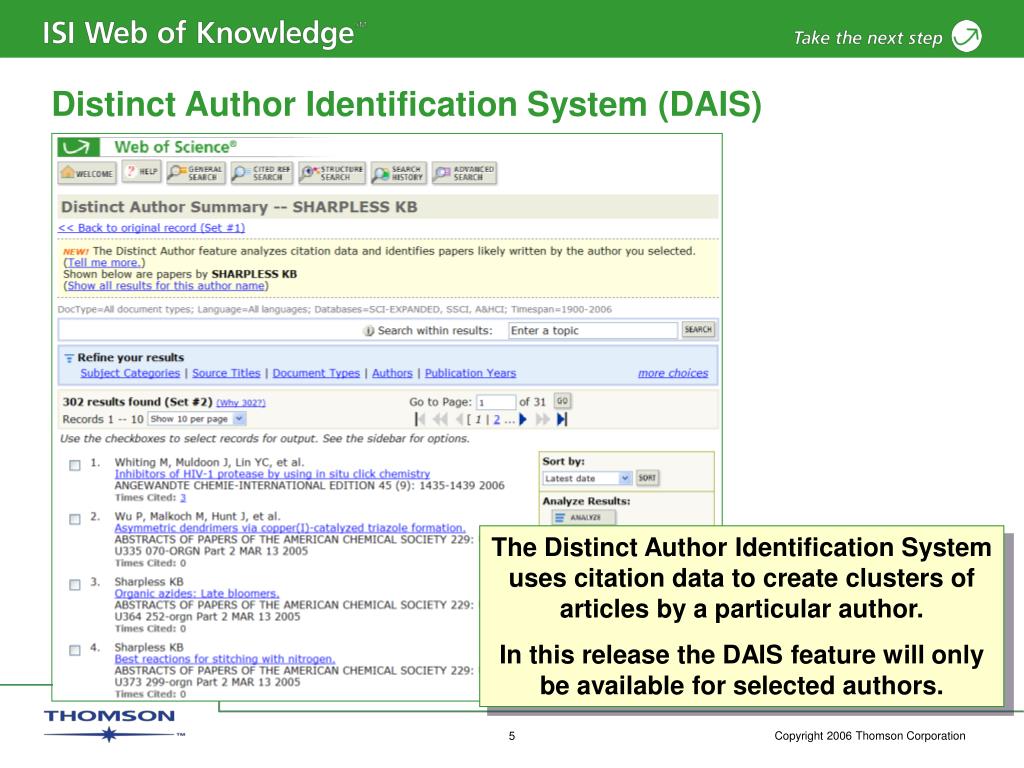Click Times Cited count 3 for record 1
Viewport: 1024px width, 768px height.
pyautogui.click(x=184, y=498)
